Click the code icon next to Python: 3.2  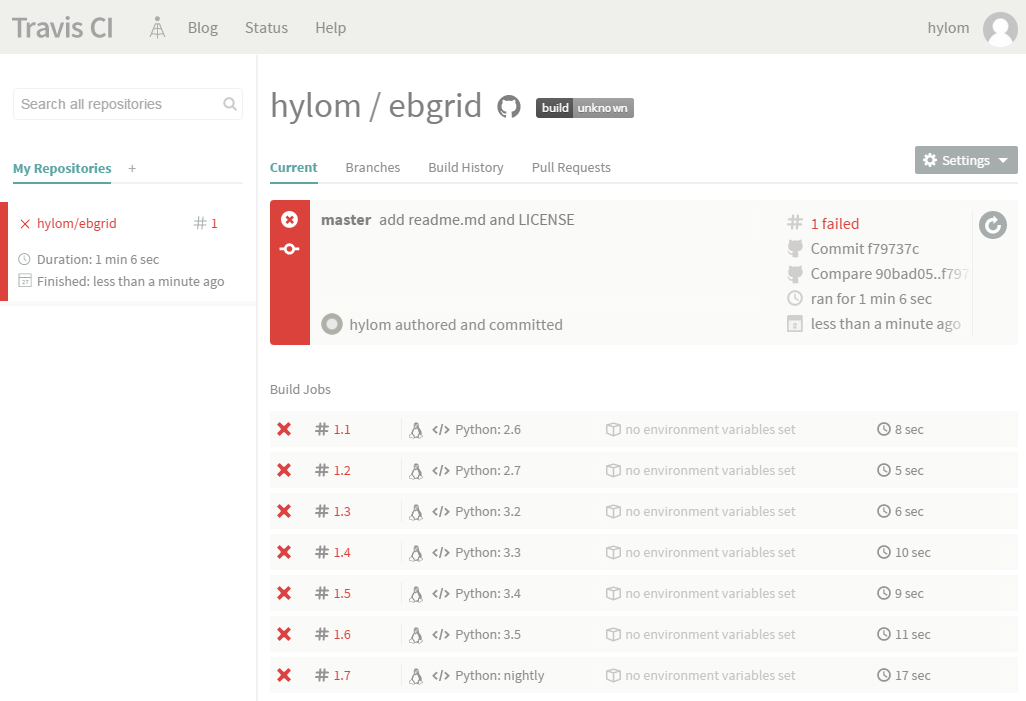(441, 512)
